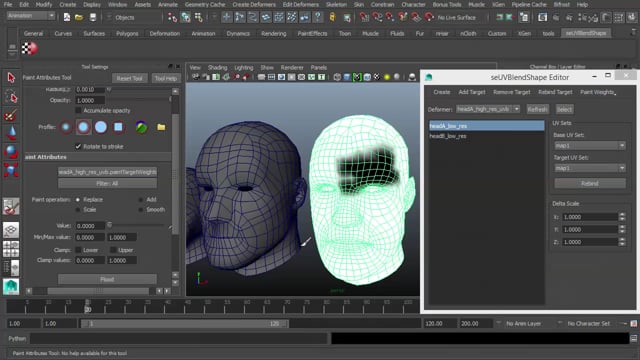Viewport: 640px width, 360px height.
Task: Click Save Scene disk icon
Action: [x=93, y=18]
